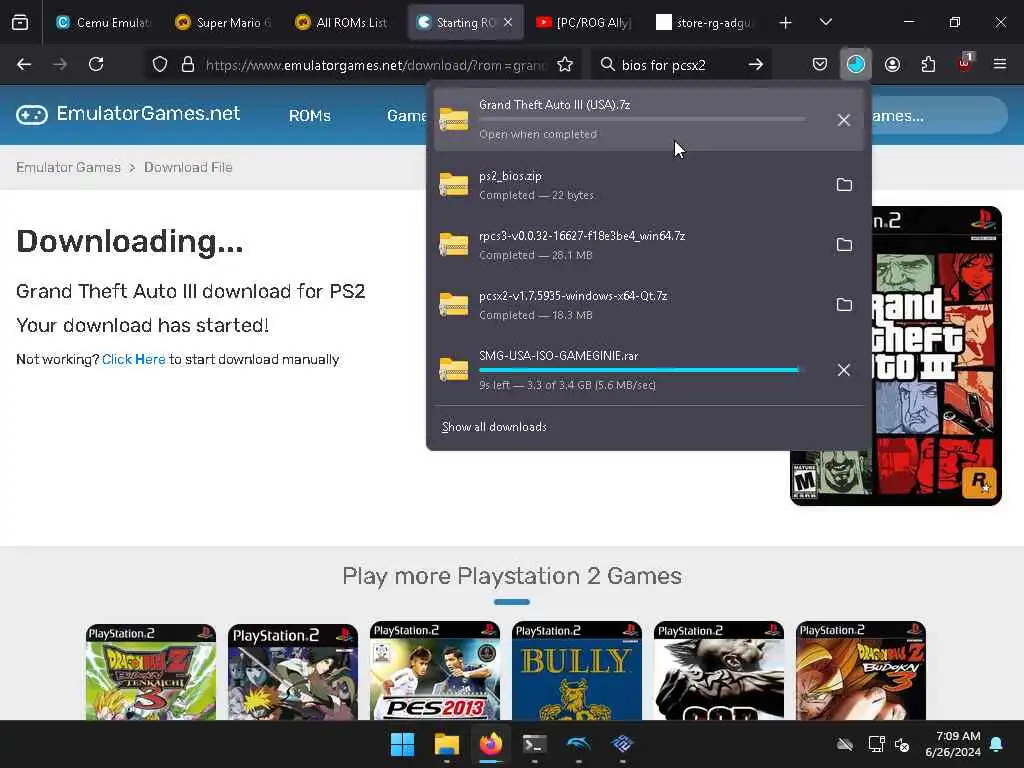The image size is (1024, 768).
Task: Click the EmulatorGames.net logo
Action: pyautogui.click(x=128, y=114)
